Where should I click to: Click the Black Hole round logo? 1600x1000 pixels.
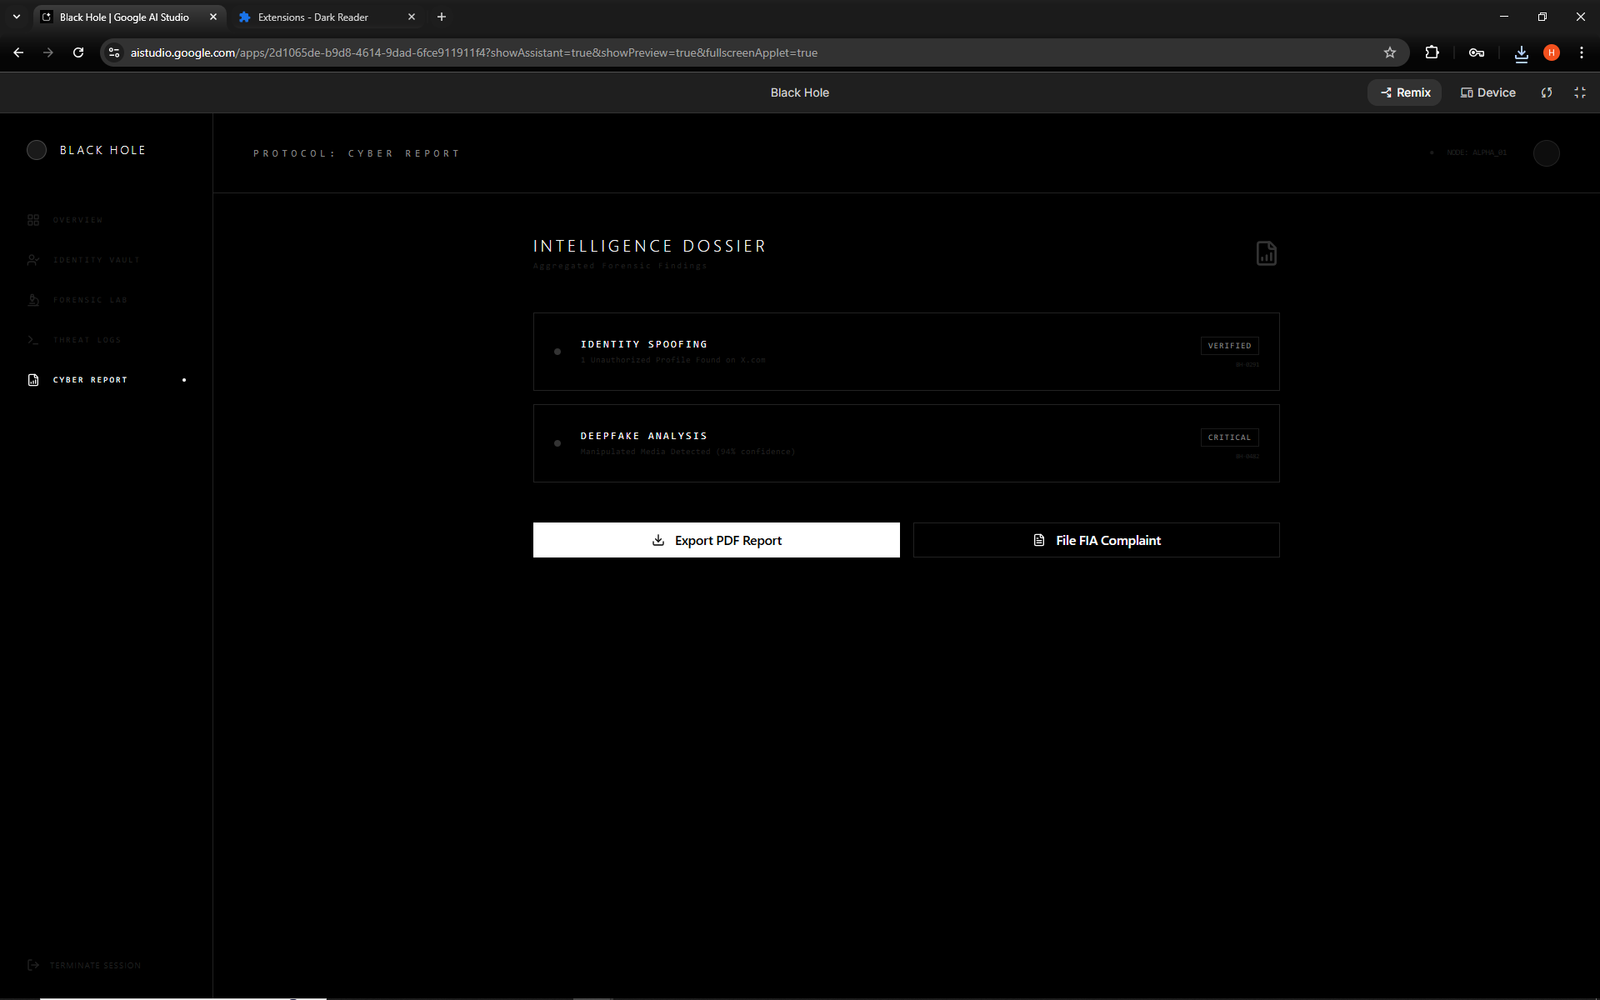37,150
